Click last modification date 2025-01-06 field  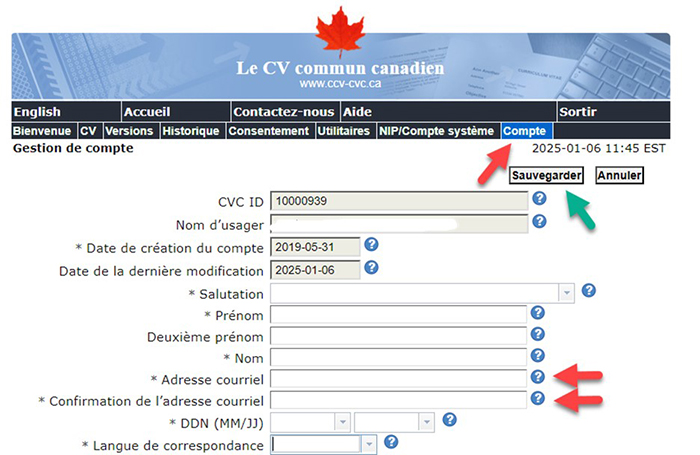pos(315,271)
